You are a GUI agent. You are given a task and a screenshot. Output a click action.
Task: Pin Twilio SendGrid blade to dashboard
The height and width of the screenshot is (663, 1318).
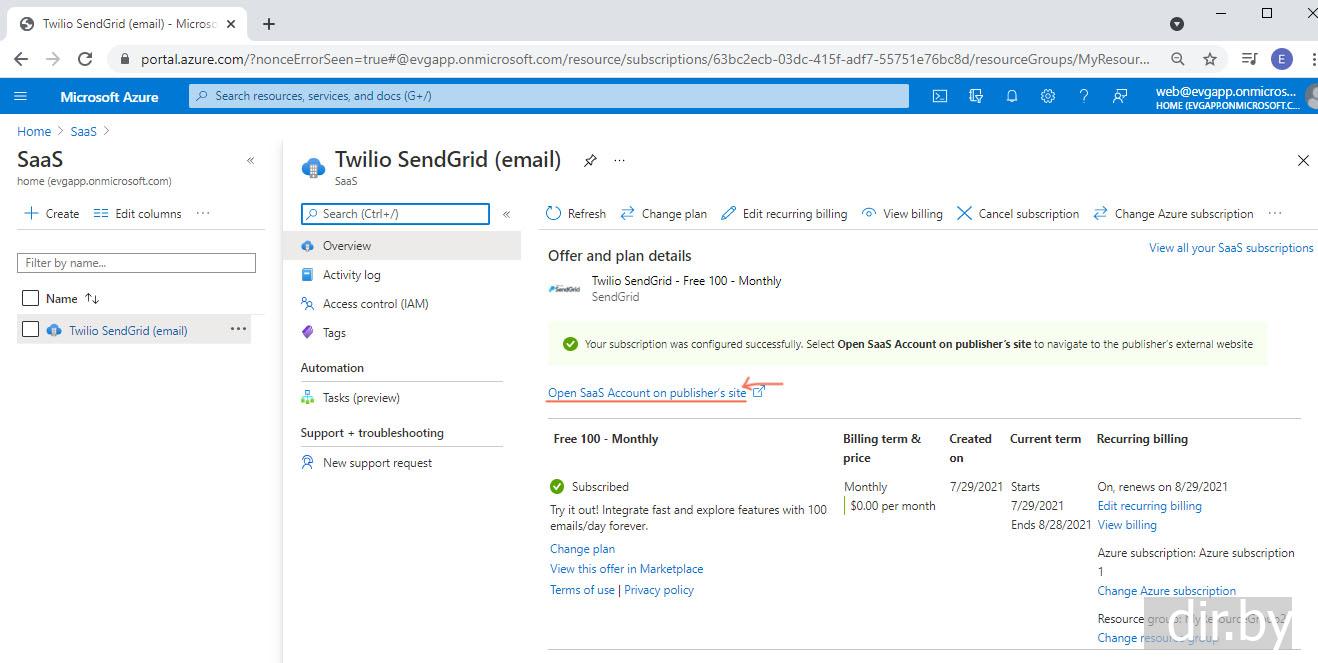tap(590, 160)
